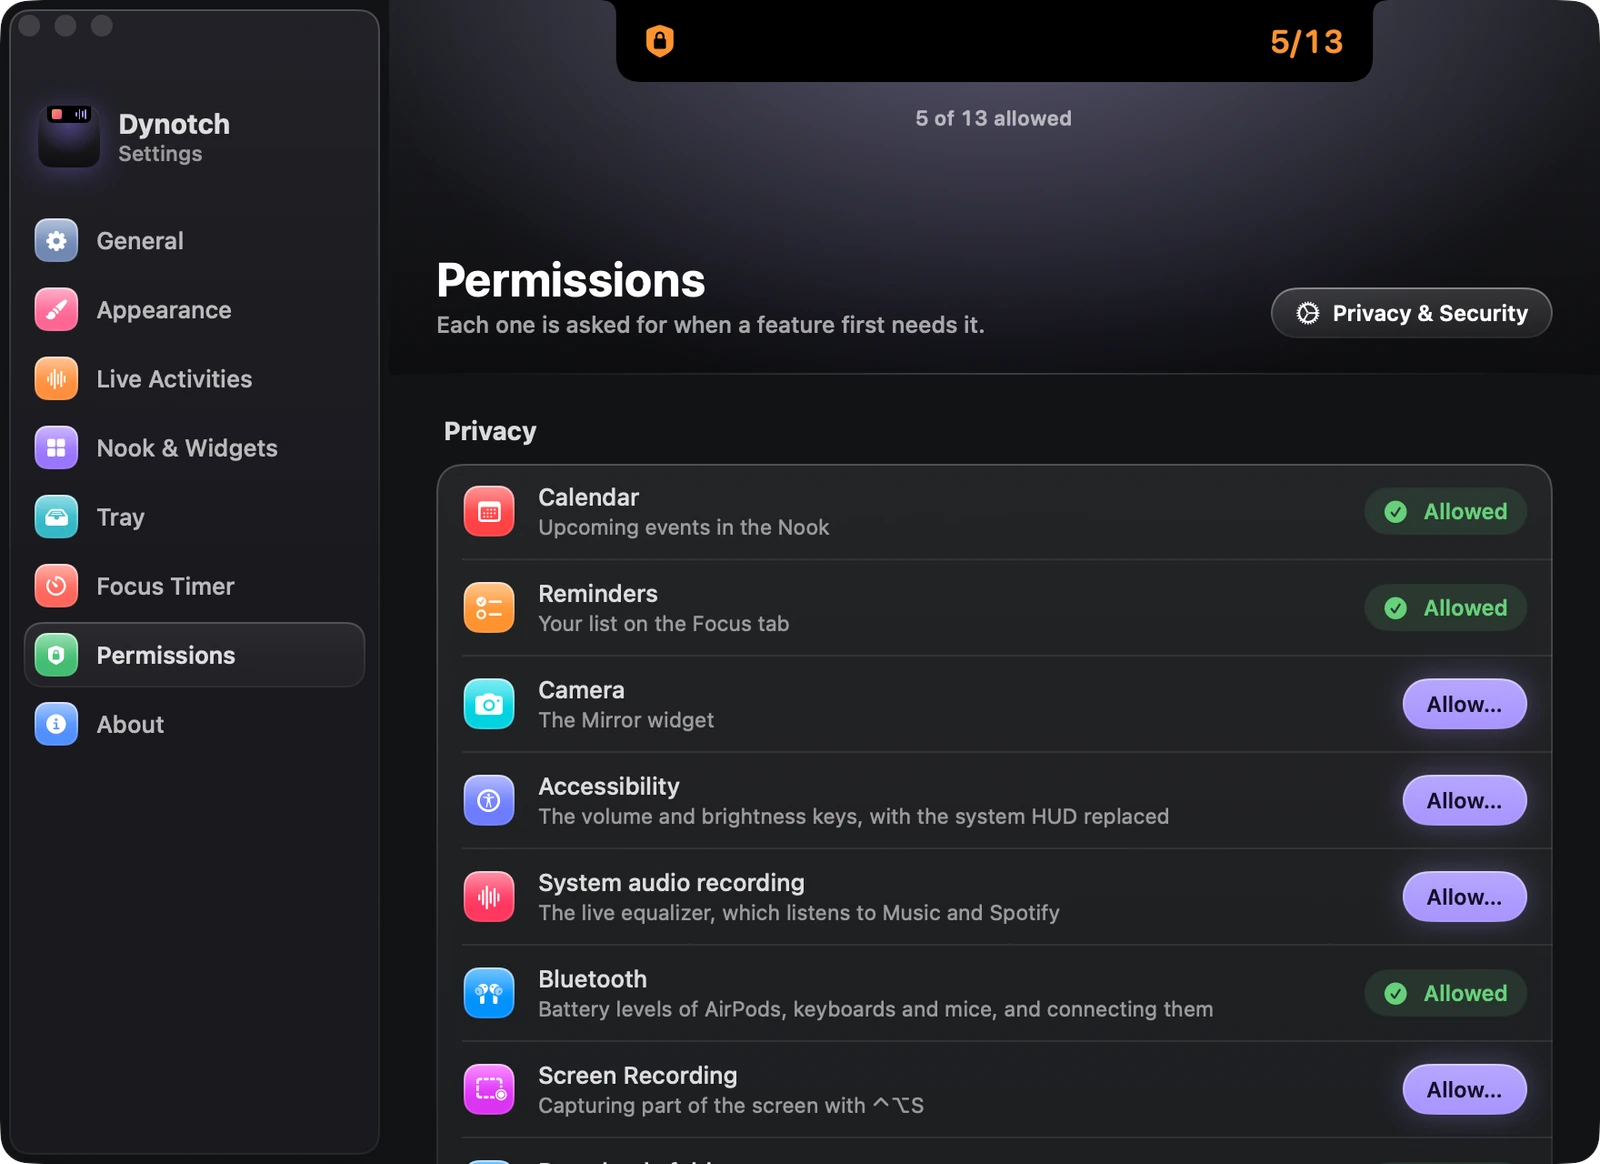
Task: Click the '5 of 13 allowed' text
Action: pyautogui.click(x=993, y=118)
